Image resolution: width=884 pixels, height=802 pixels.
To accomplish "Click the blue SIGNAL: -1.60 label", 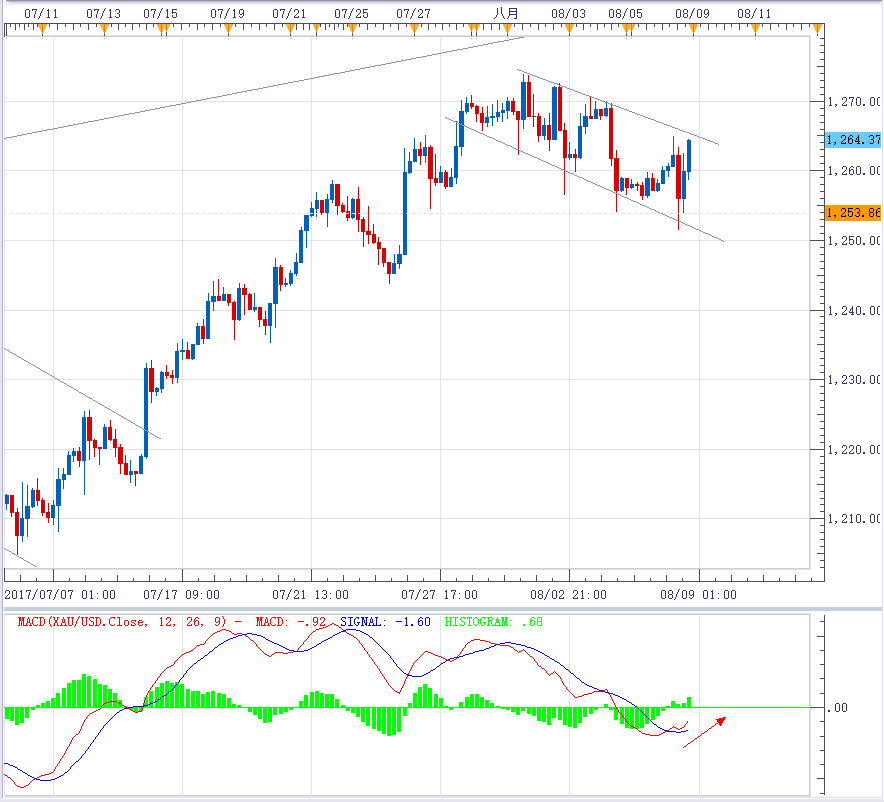I will pos(385,622).
